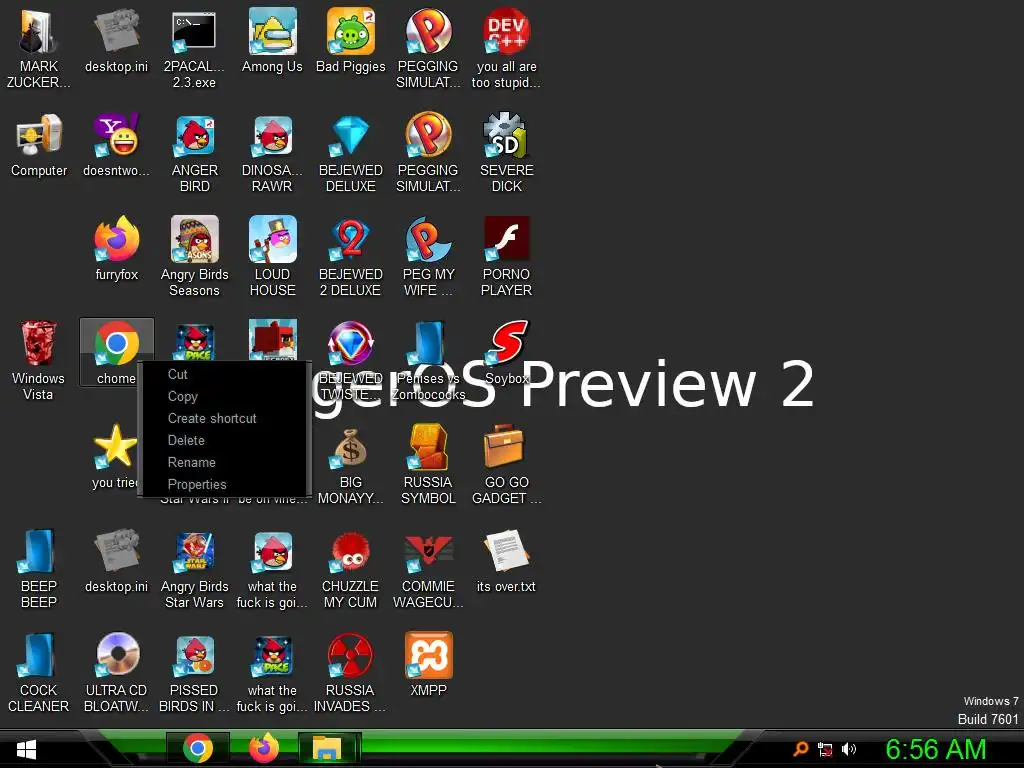Select the CHUZZLE icon

click(351, 568)
